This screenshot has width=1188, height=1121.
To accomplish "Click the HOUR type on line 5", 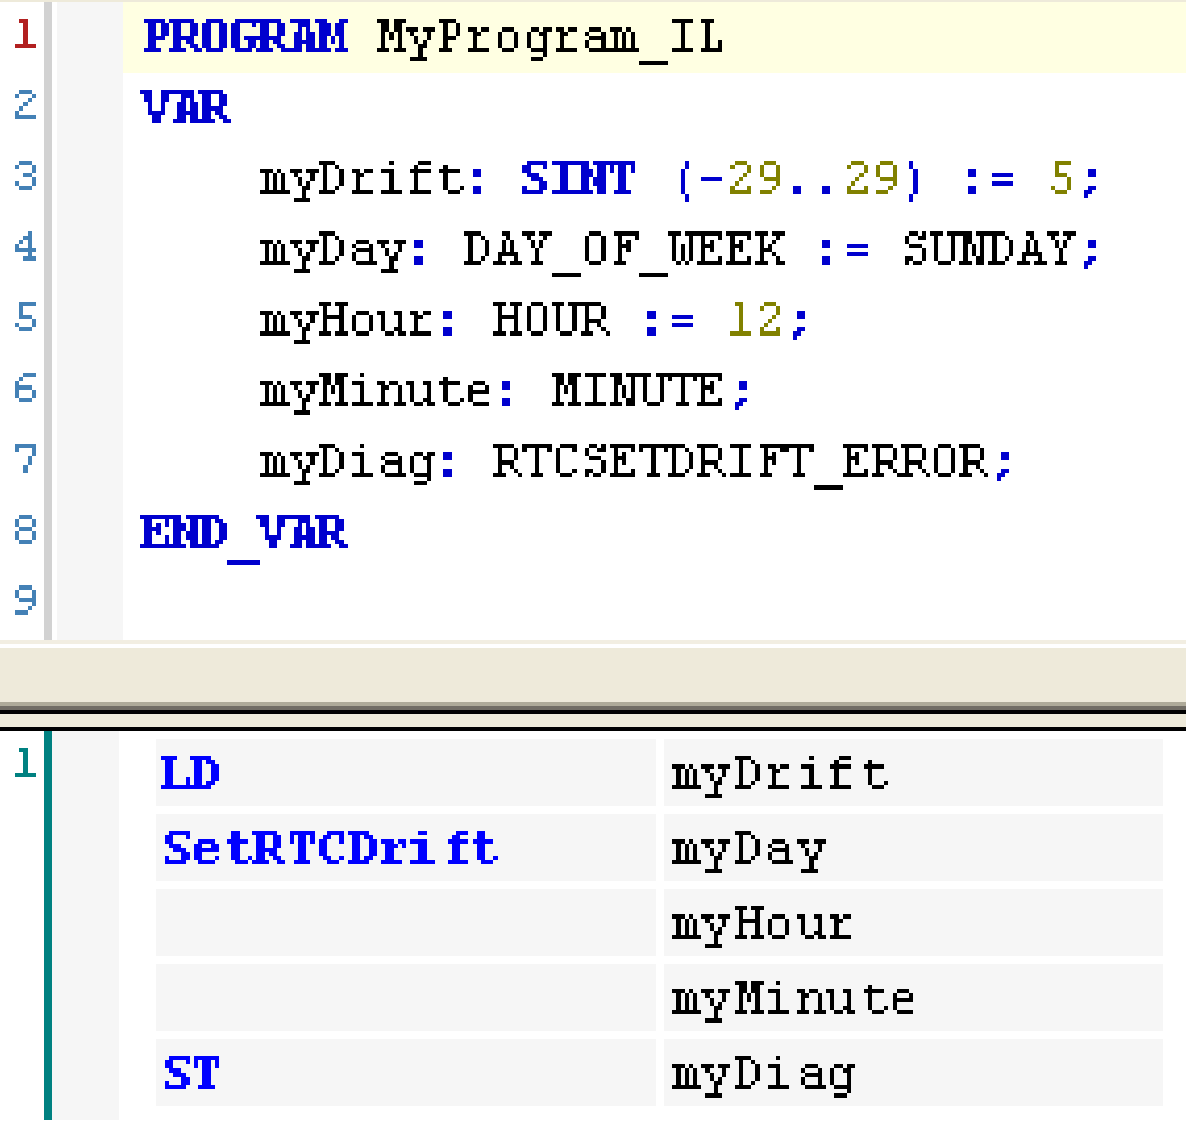I will [551, 320].
